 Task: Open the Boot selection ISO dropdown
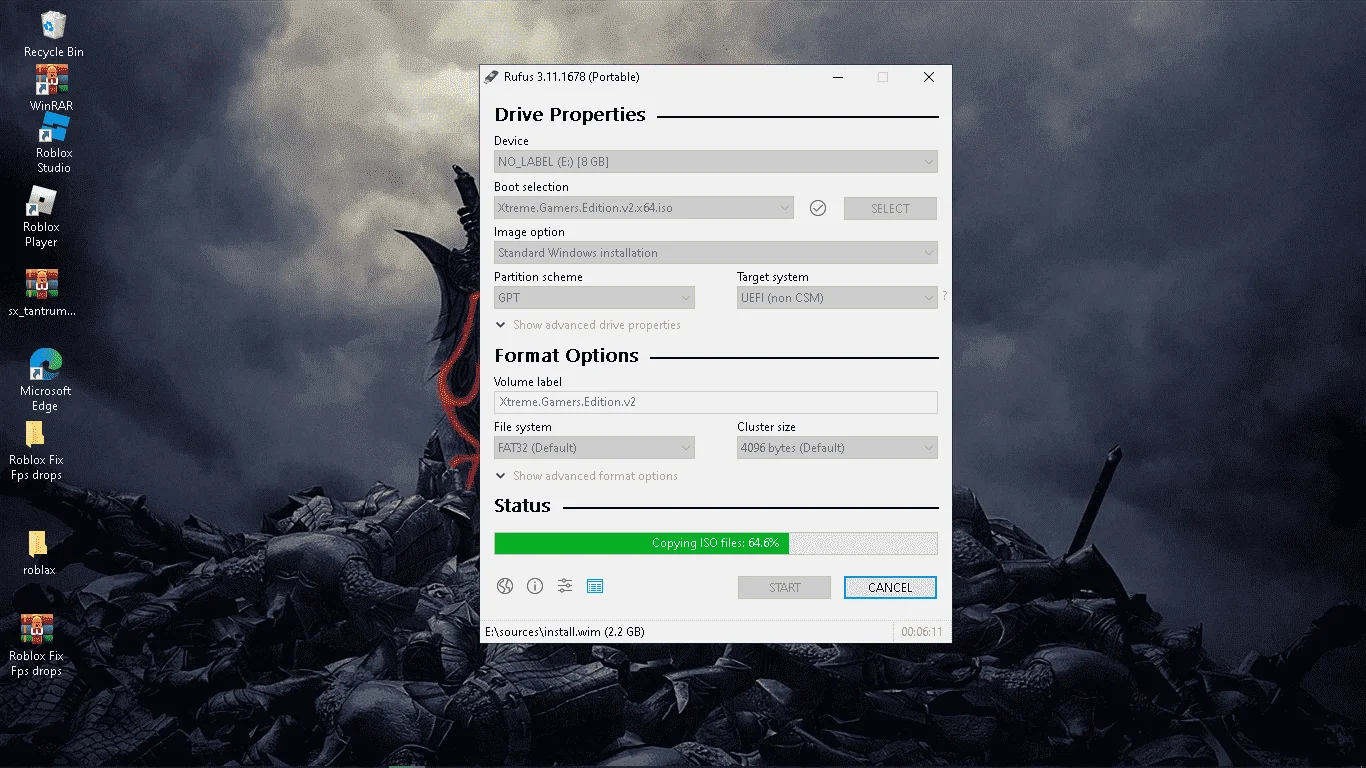[x=644, y=208]
